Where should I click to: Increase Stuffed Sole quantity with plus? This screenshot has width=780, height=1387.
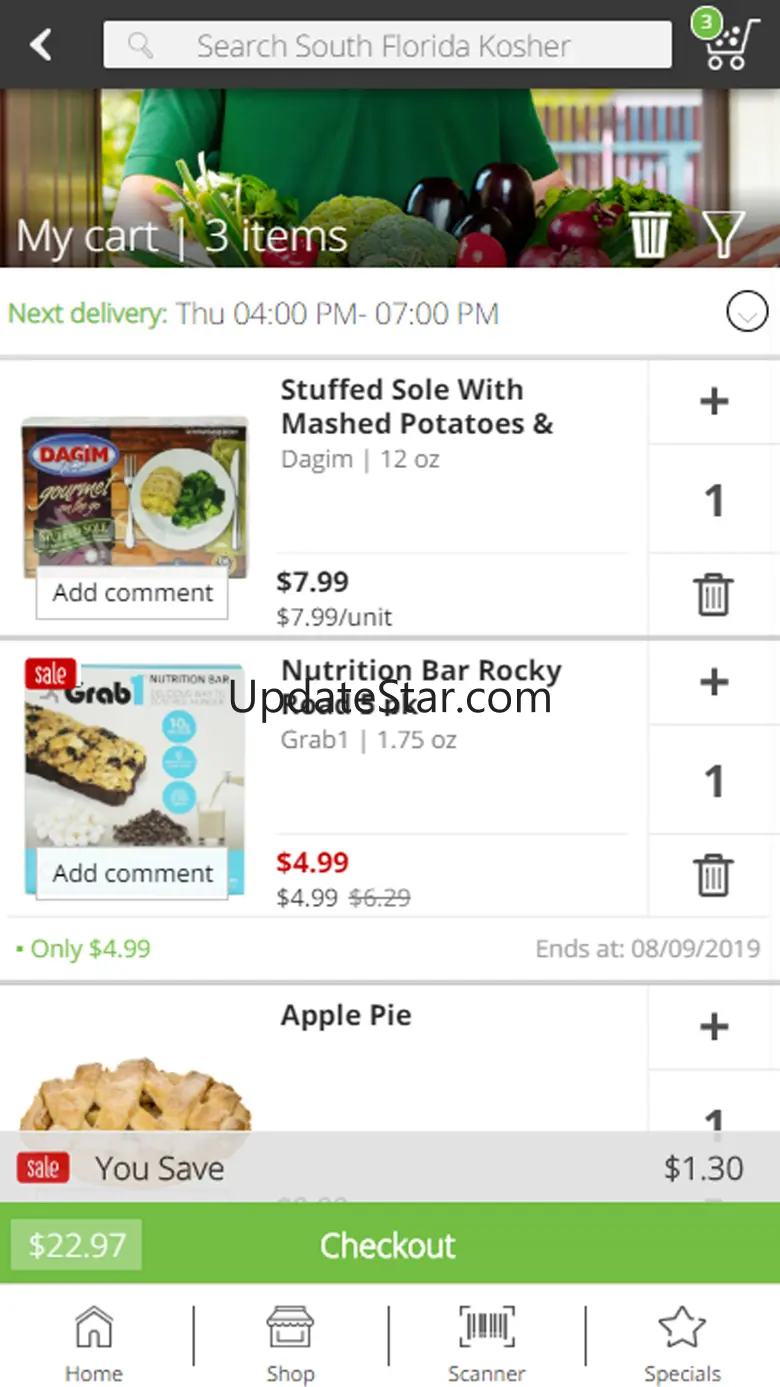tap(713, 402)
